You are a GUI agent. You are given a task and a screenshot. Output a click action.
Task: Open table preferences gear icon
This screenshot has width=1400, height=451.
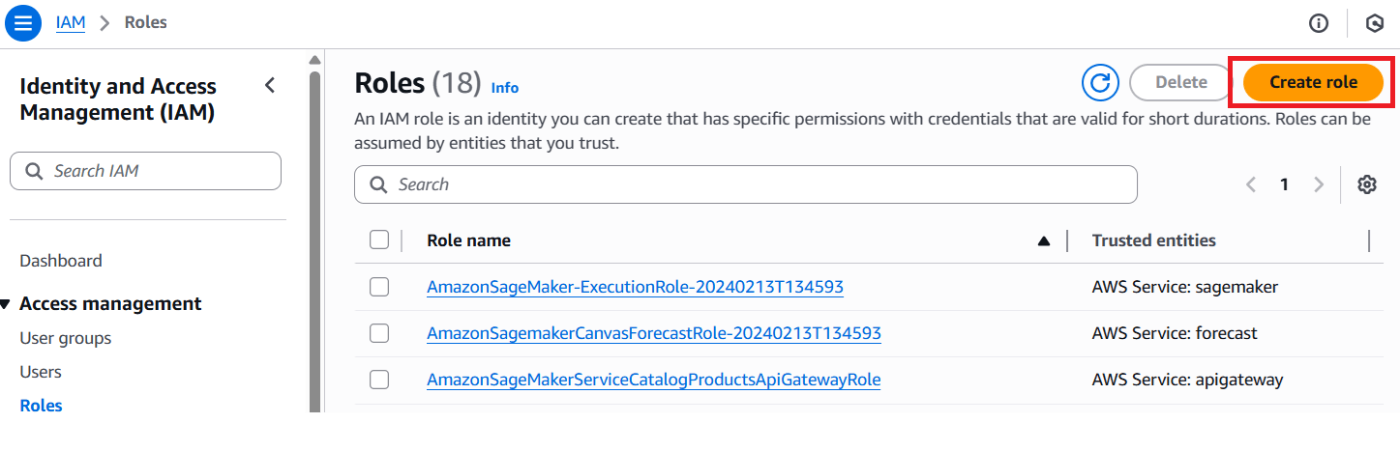tap(1367, 184)
